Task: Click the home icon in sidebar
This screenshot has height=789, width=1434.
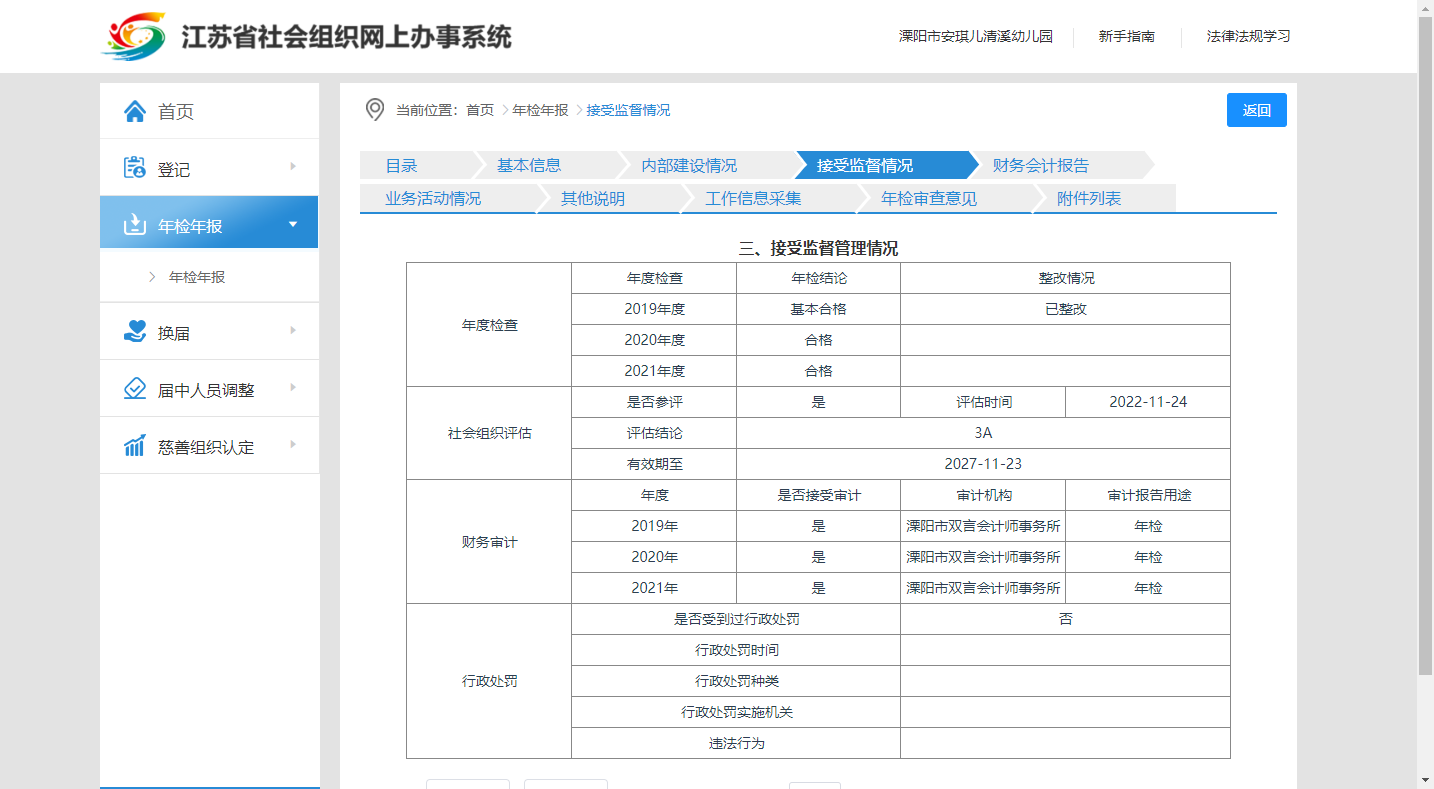Action: coord(135,111)
